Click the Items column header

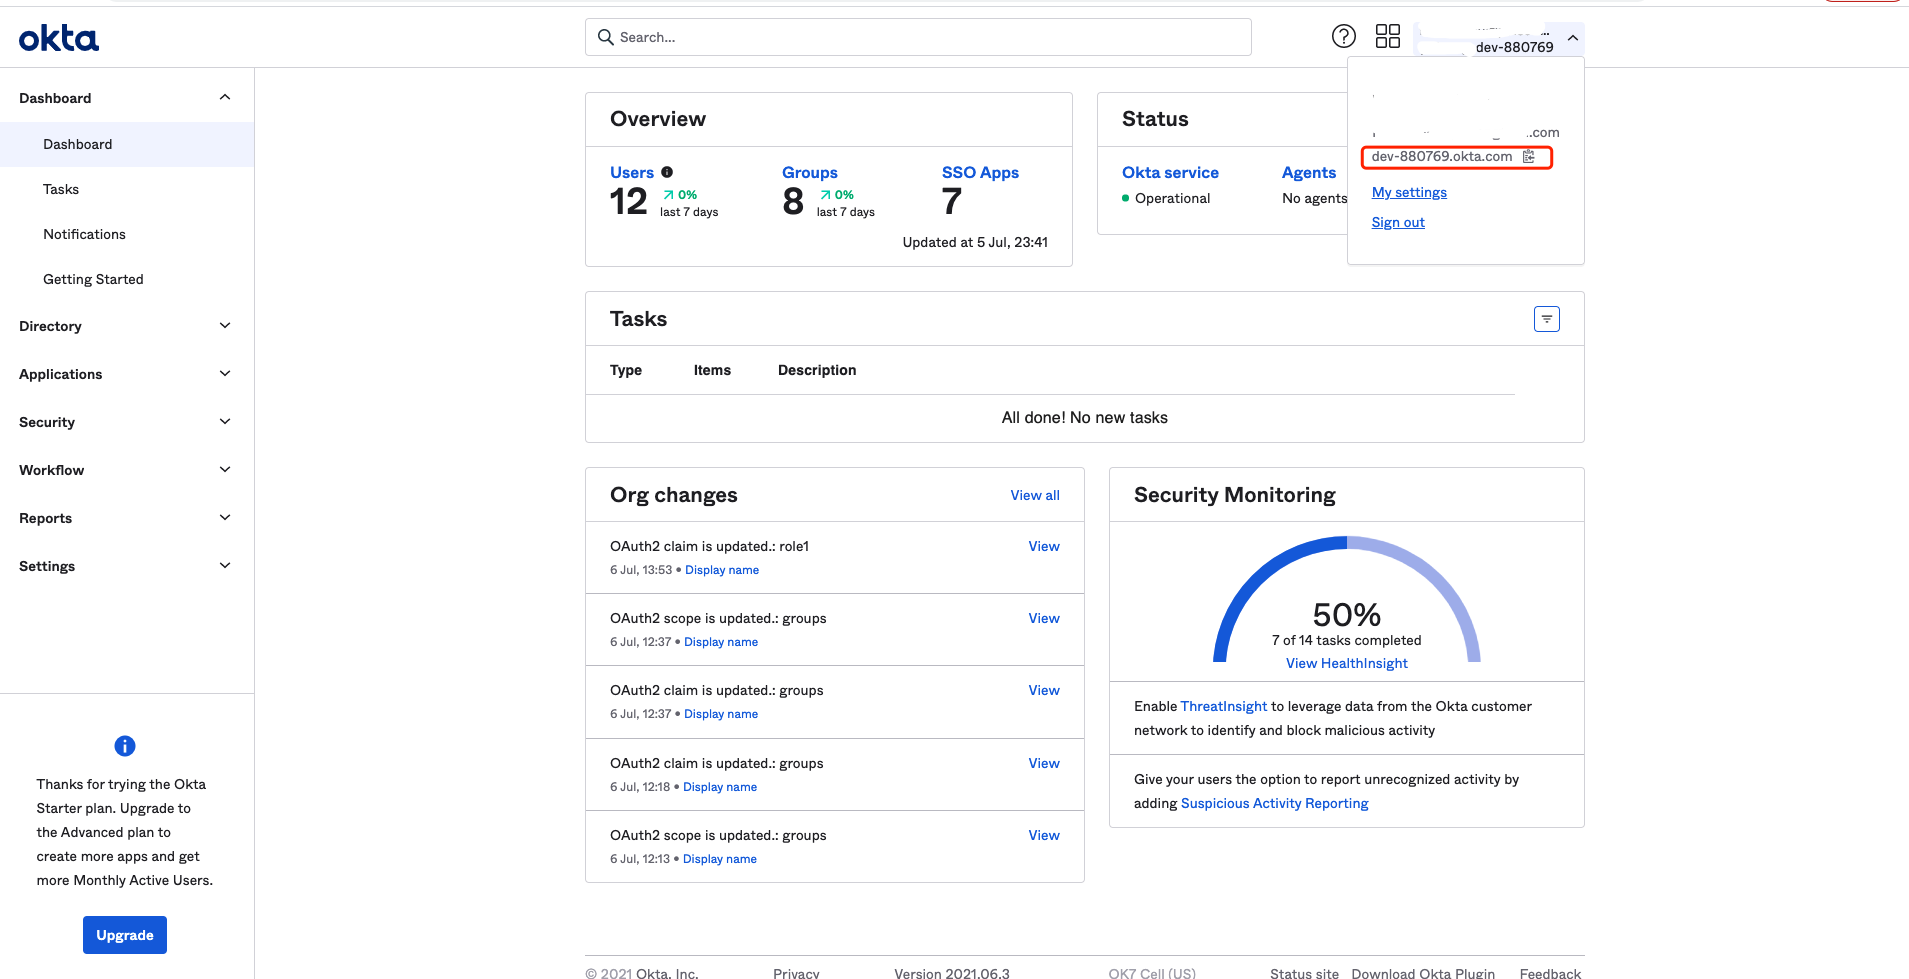[x=712, y=370]
